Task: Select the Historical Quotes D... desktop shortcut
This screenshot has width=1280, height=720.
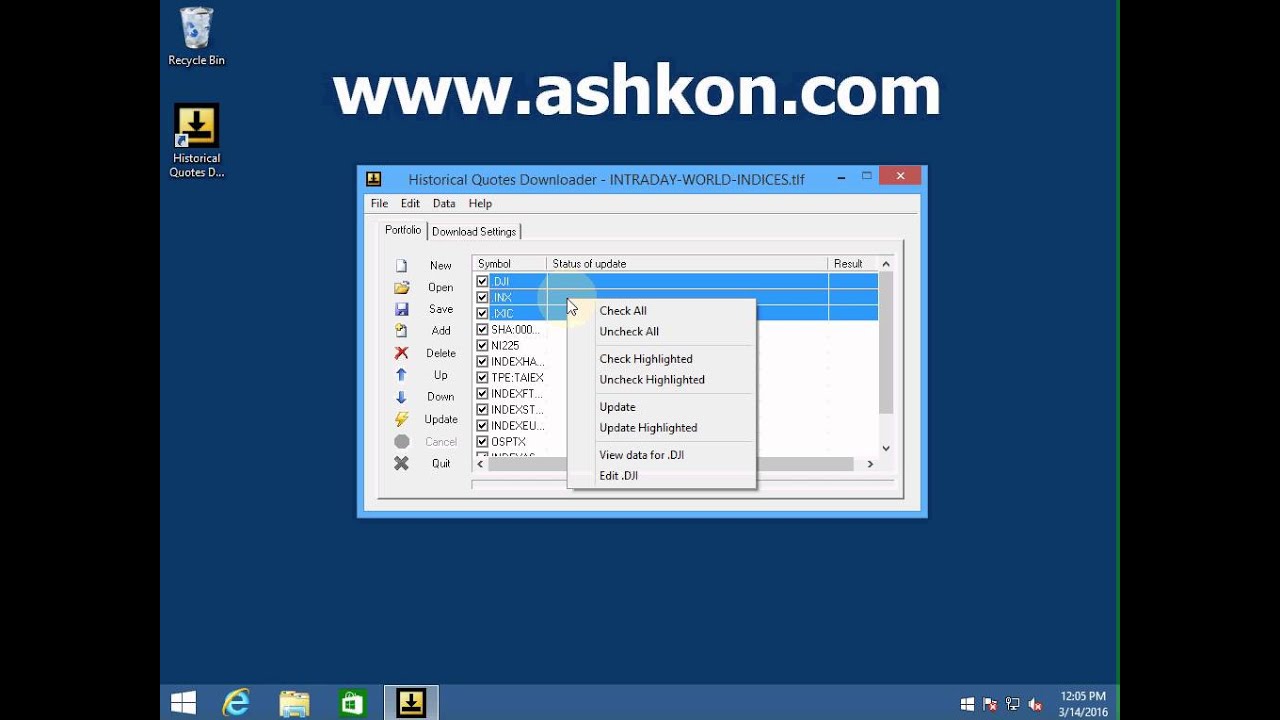Action: tap(196, 141)
